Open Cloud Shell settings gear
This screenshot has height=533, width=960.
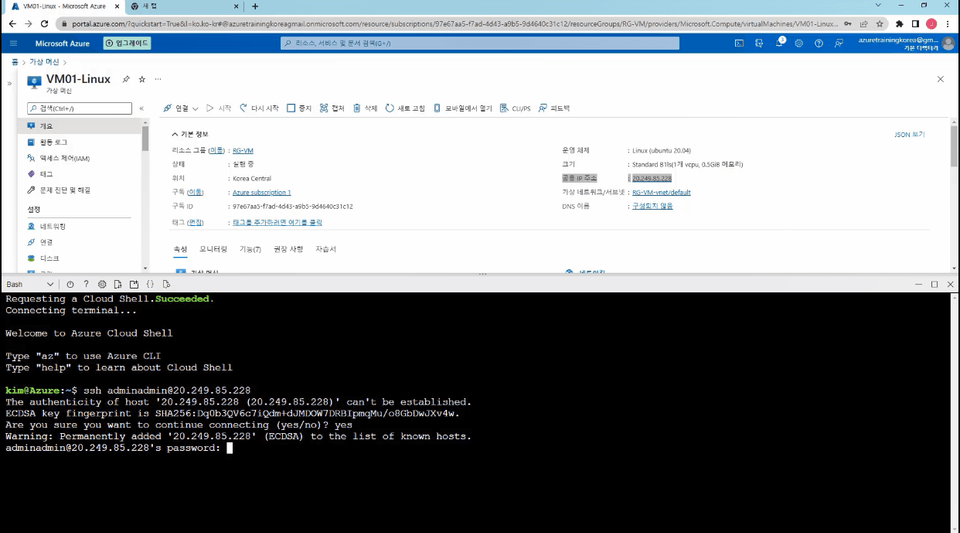click(x=102, y=285)
